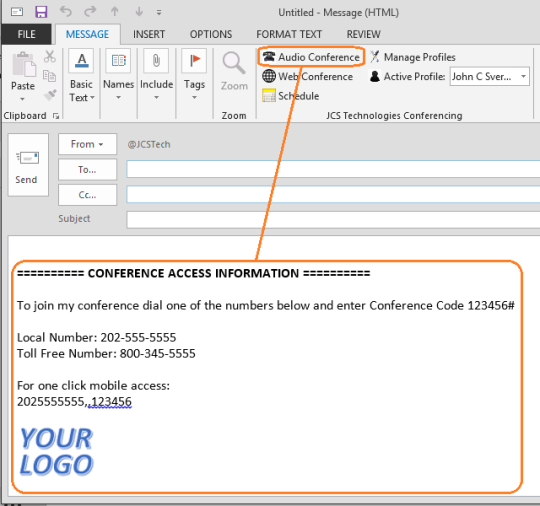Click the Schedule calendar button
The height and width of the screenshot is (506, 540).
pyautogui.click(x=291, y=96)
